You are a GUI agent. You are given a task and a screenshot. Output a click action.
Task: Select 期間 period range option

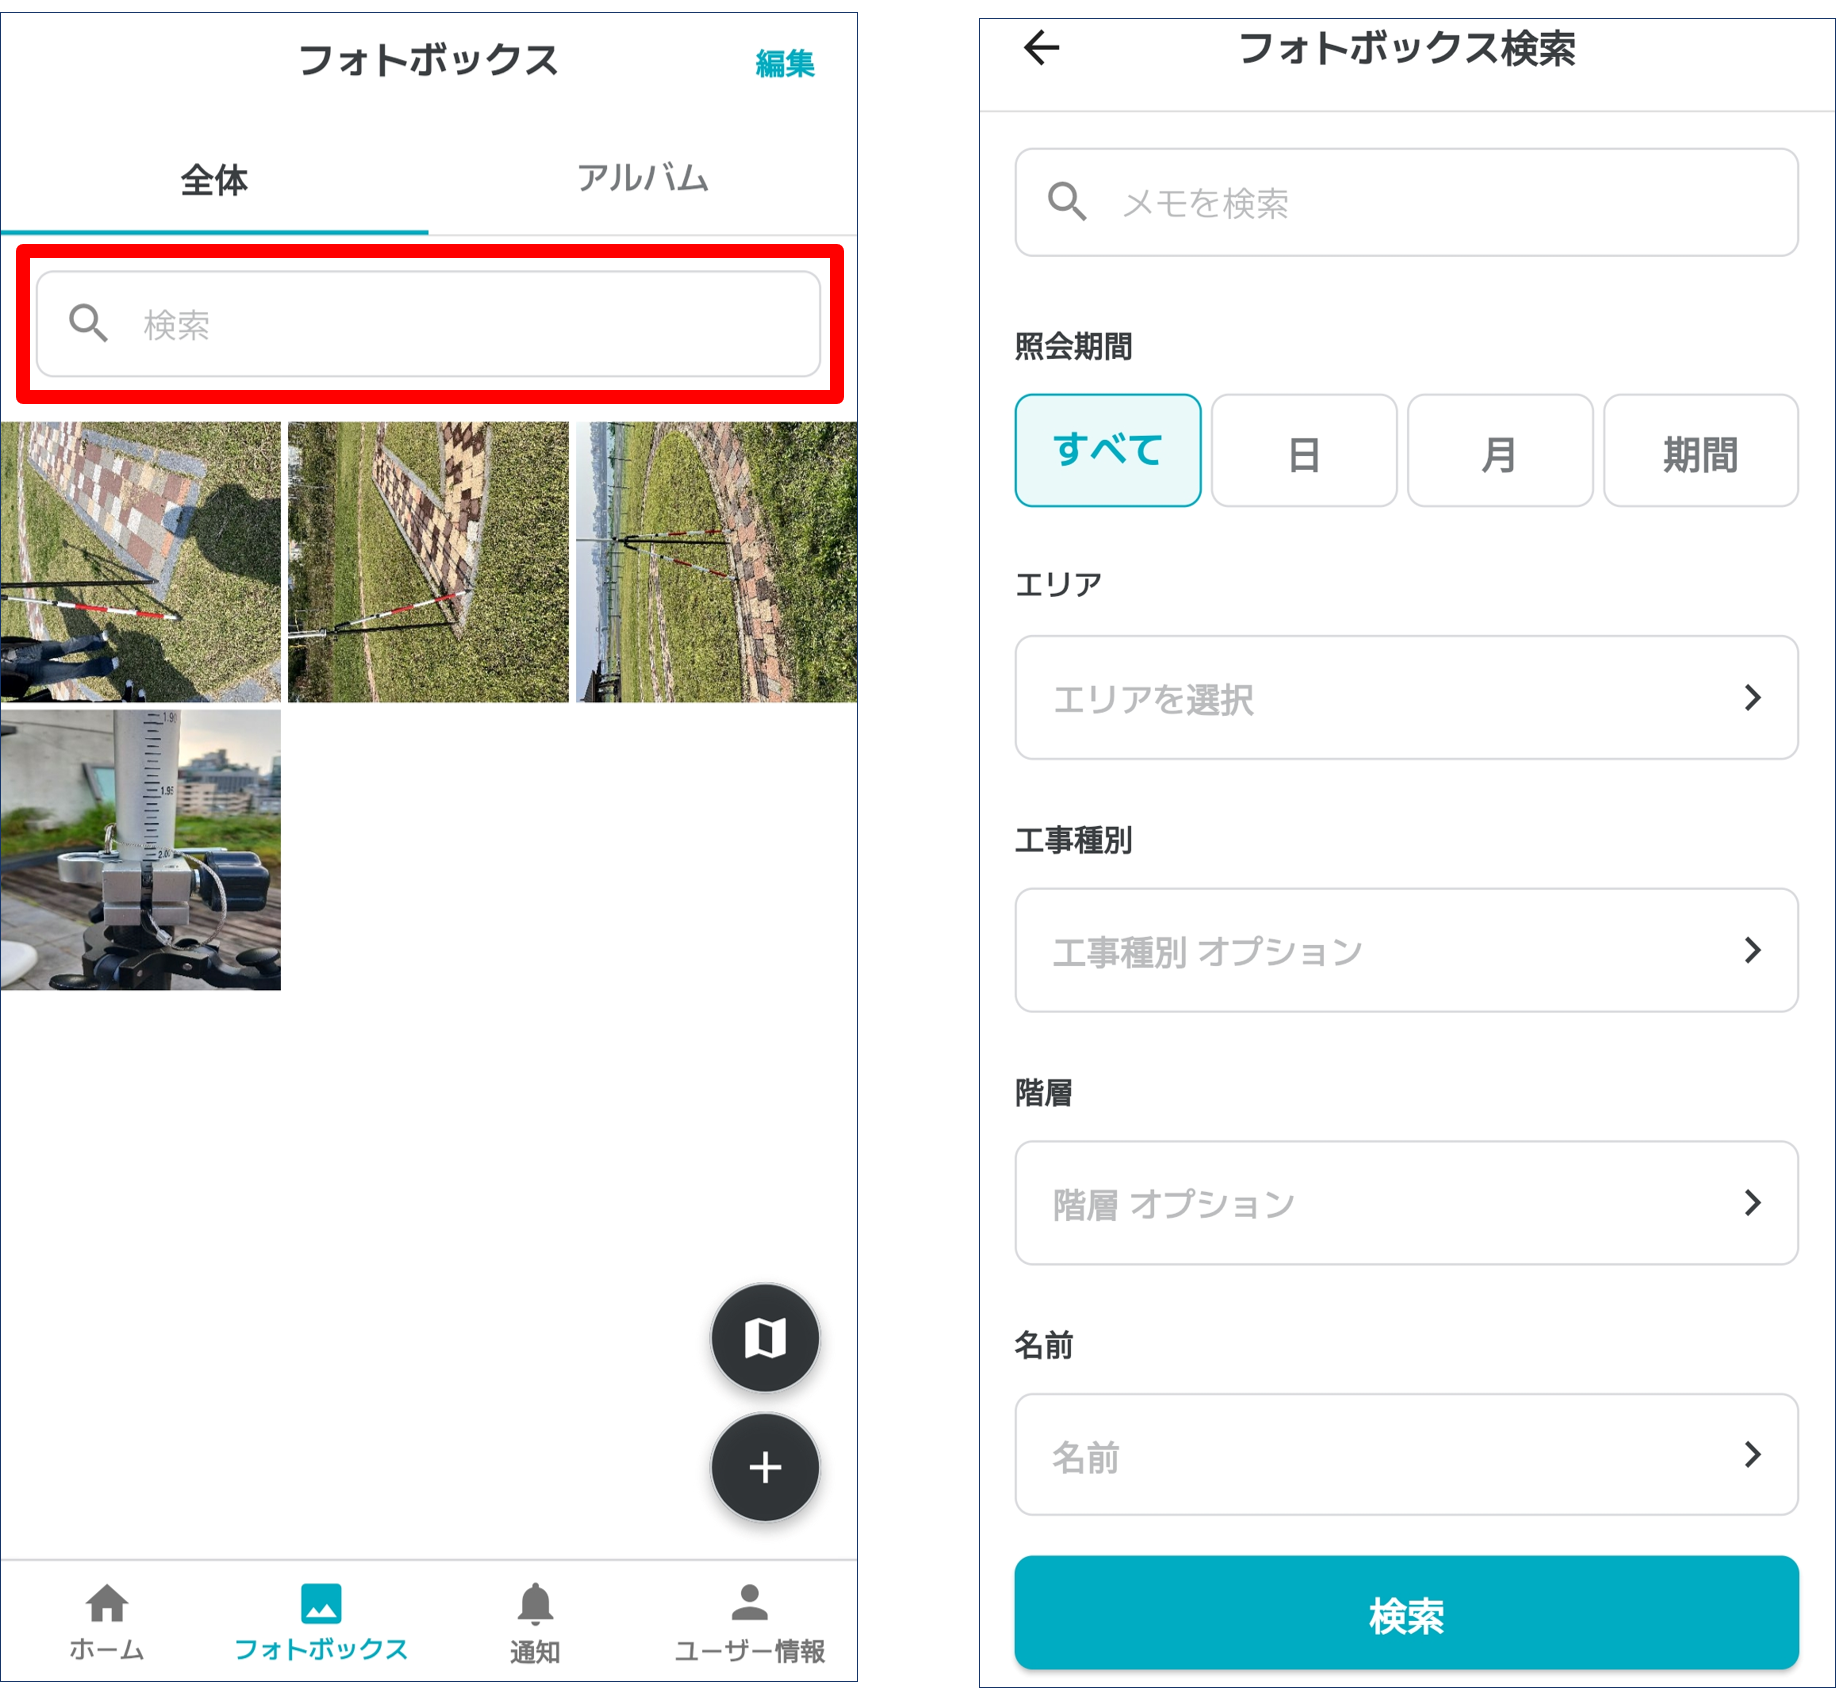tap(1700, 451)
